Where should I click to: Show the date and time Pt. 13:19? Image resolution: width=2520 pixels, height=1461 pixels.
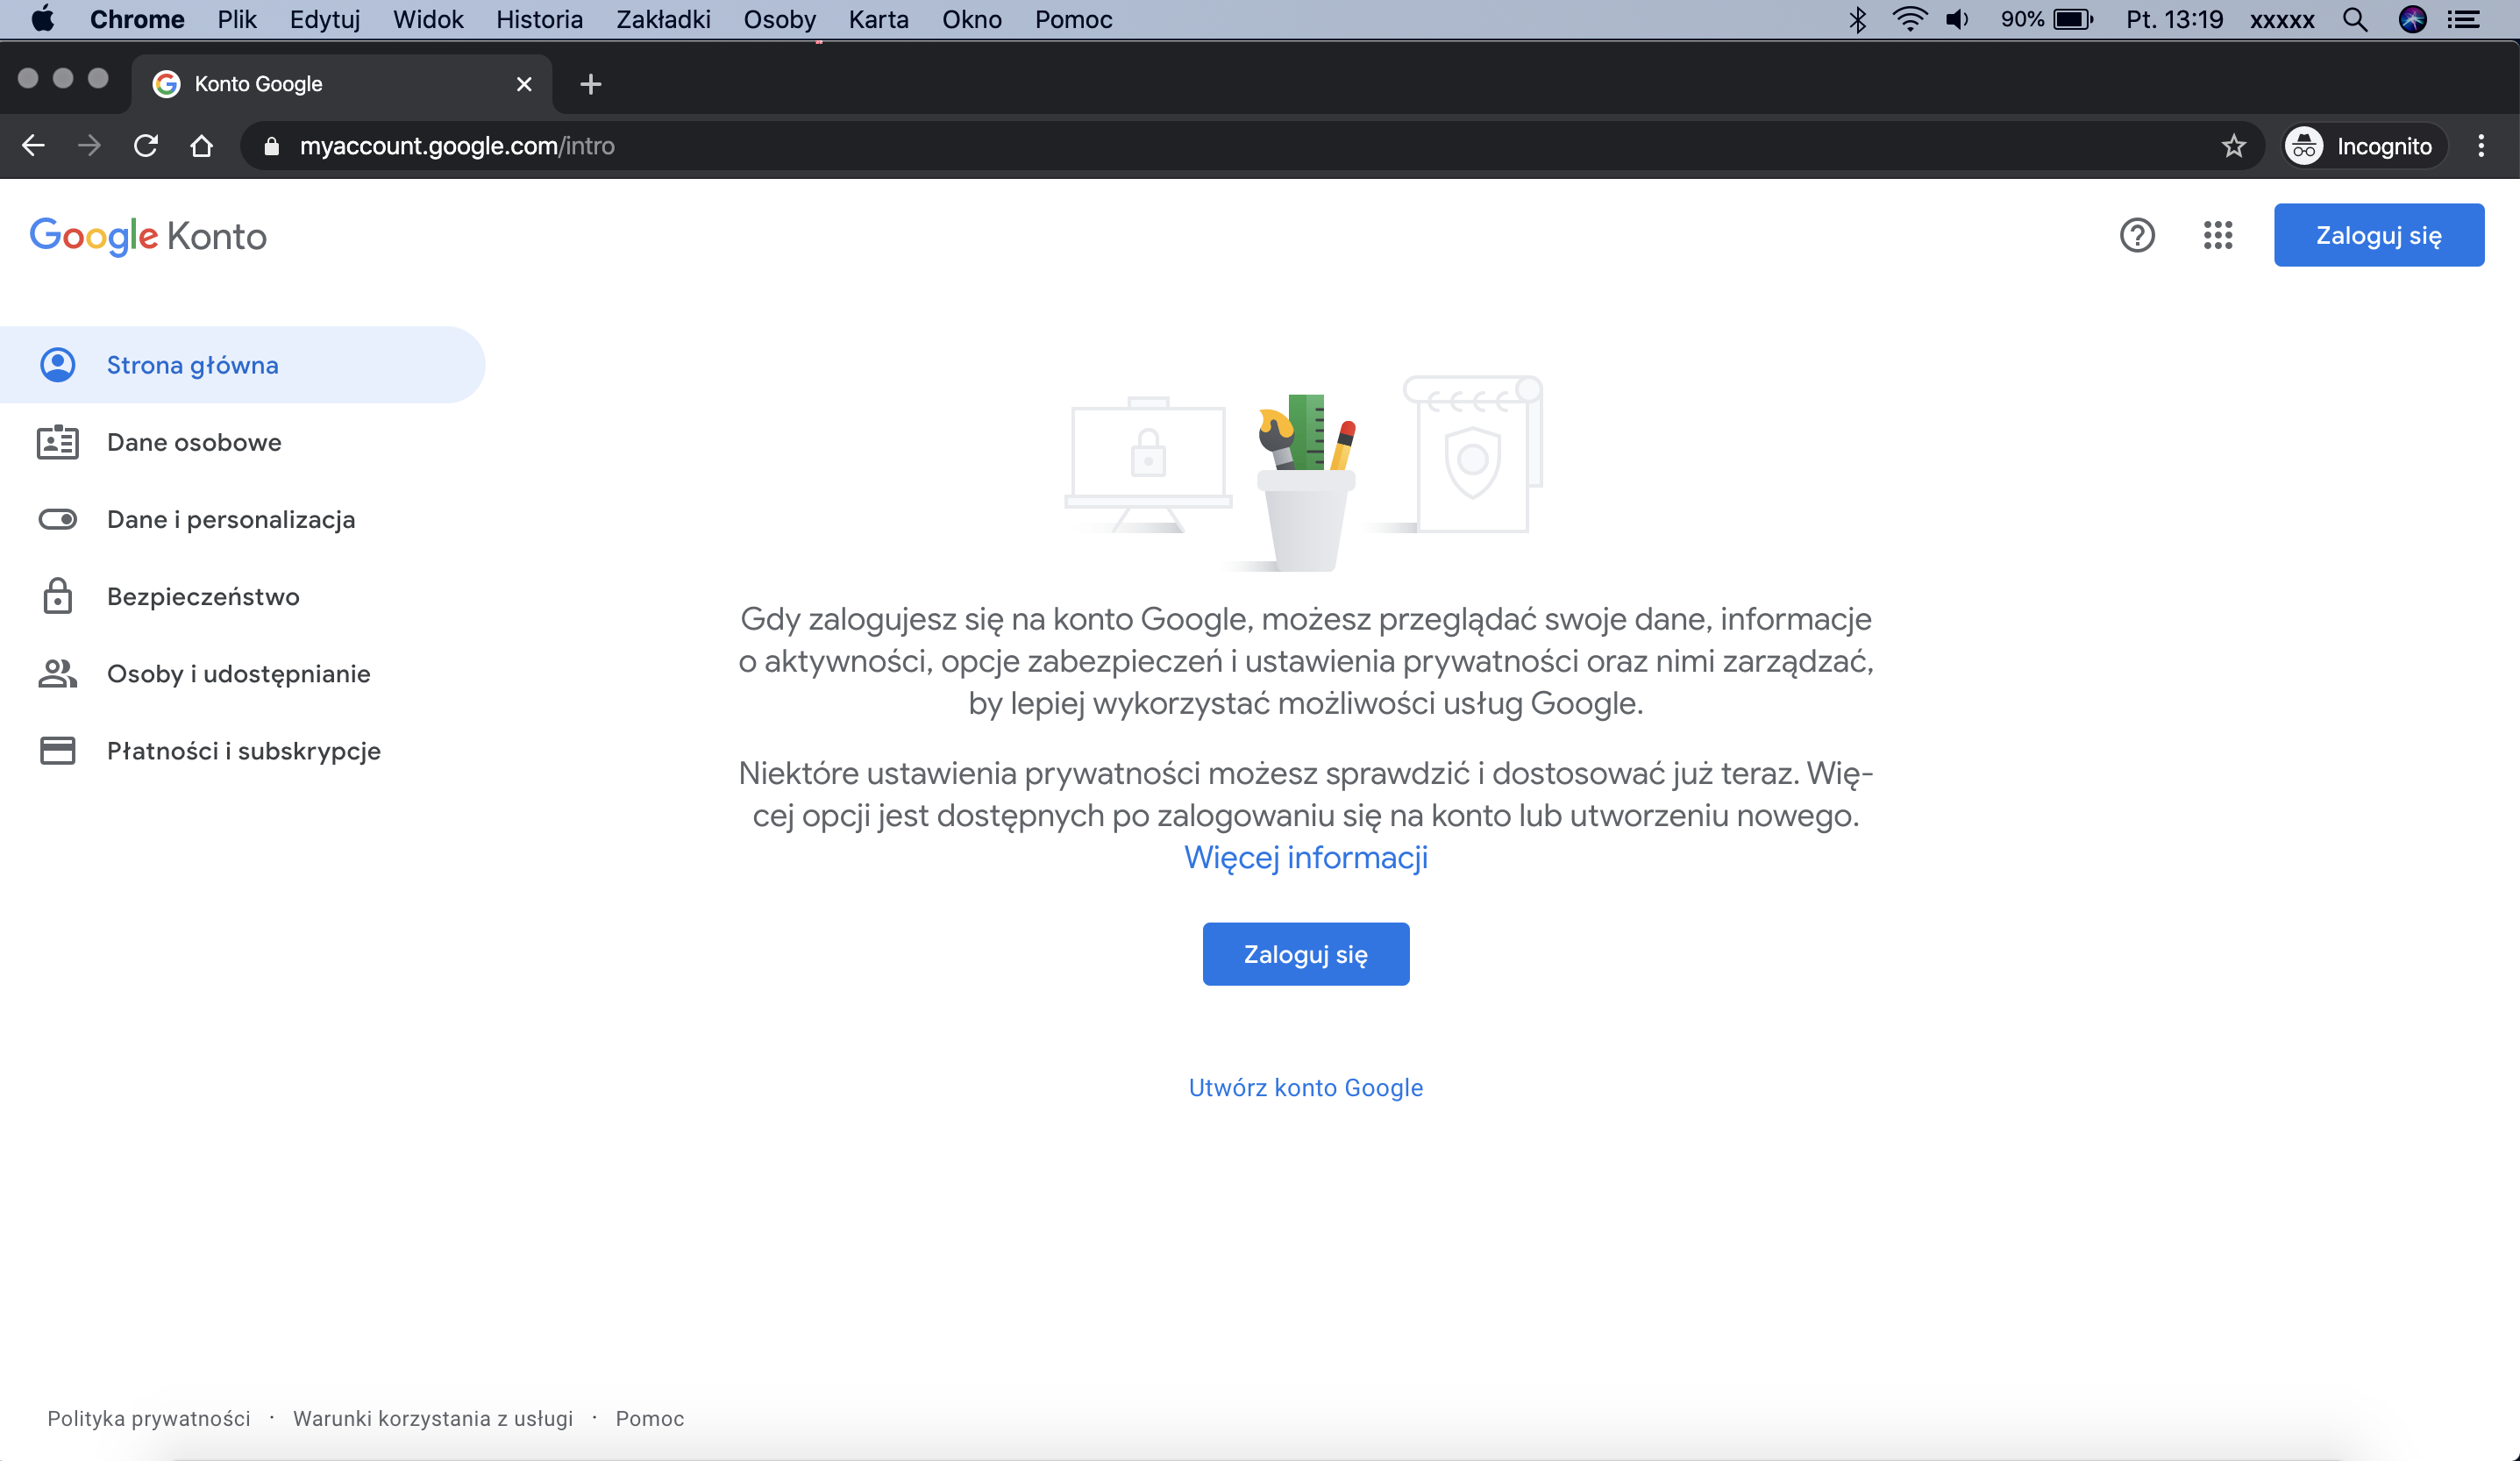[x=2175, y=19]
